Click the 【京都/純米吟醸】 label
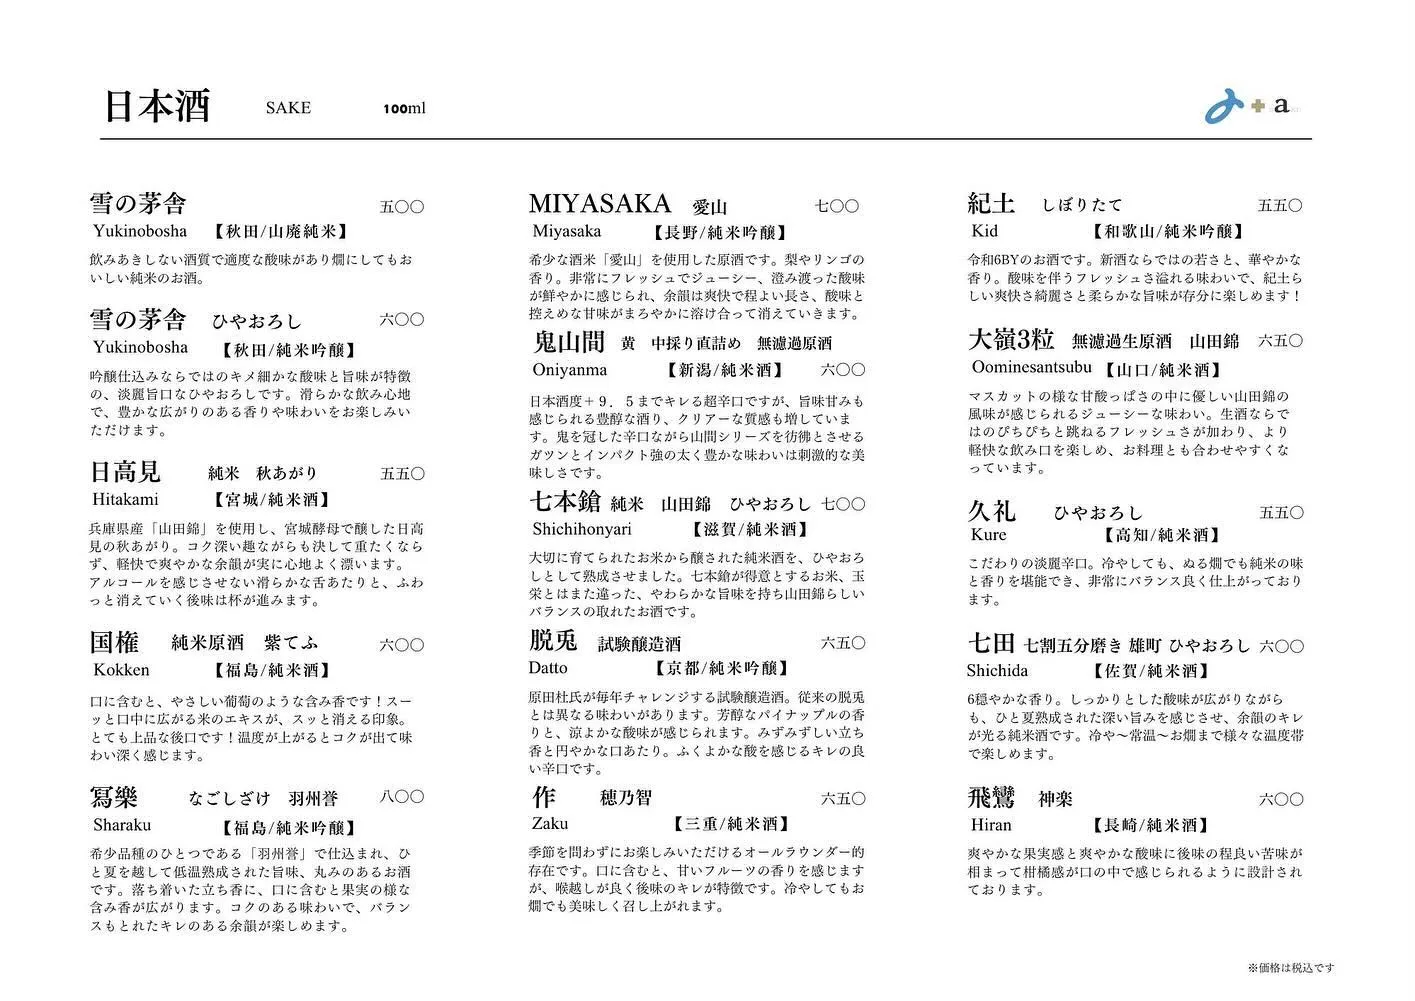1415x1001 pixels. [720, 668]
